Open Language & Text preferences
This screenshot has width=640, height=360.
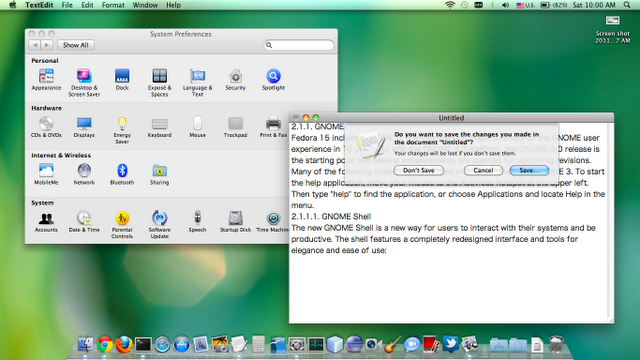198,82
